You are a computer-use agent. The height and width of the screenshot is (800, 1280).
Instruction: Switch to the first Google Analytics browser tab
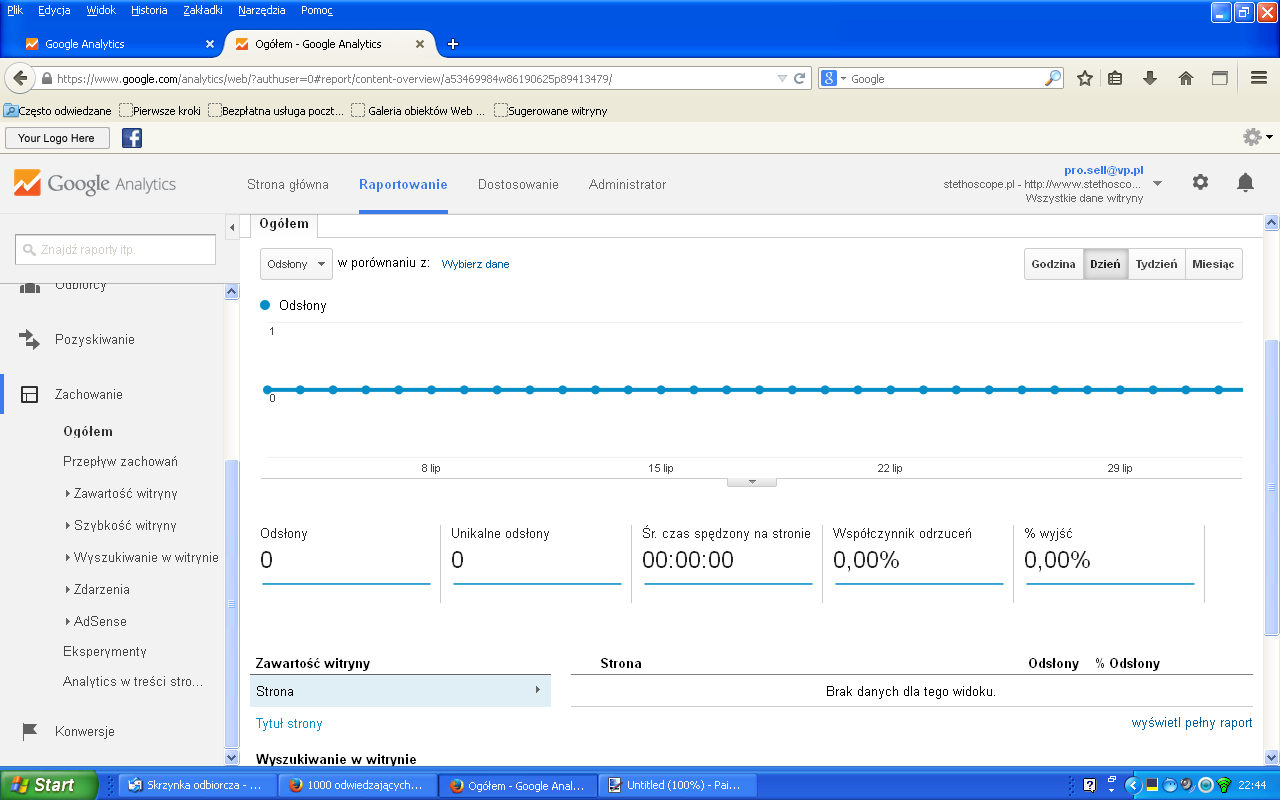click(119, 44)
